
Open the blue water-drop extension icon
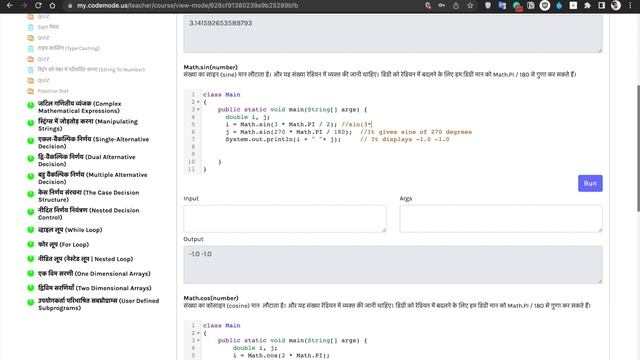[x=559, y=5]
